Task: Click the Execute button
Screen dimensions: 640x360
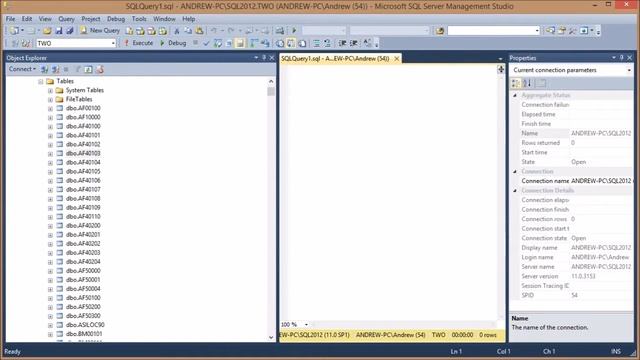Action: (139, 43)
